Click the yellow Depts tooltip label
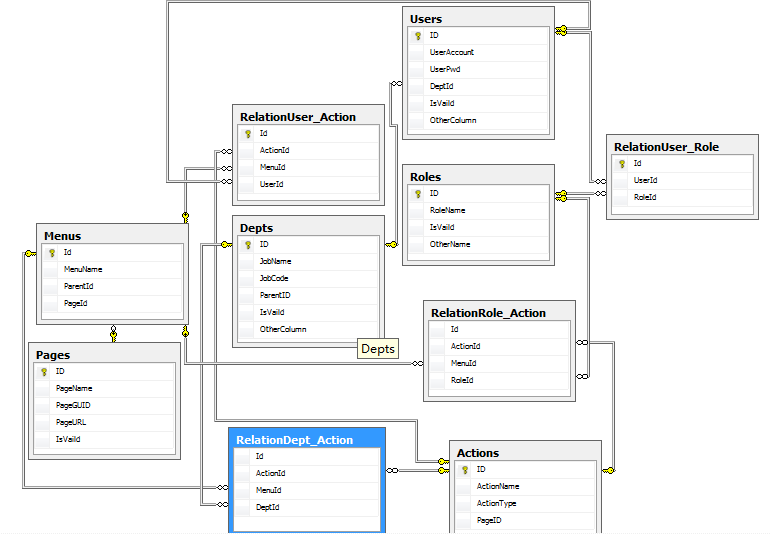 378,349
